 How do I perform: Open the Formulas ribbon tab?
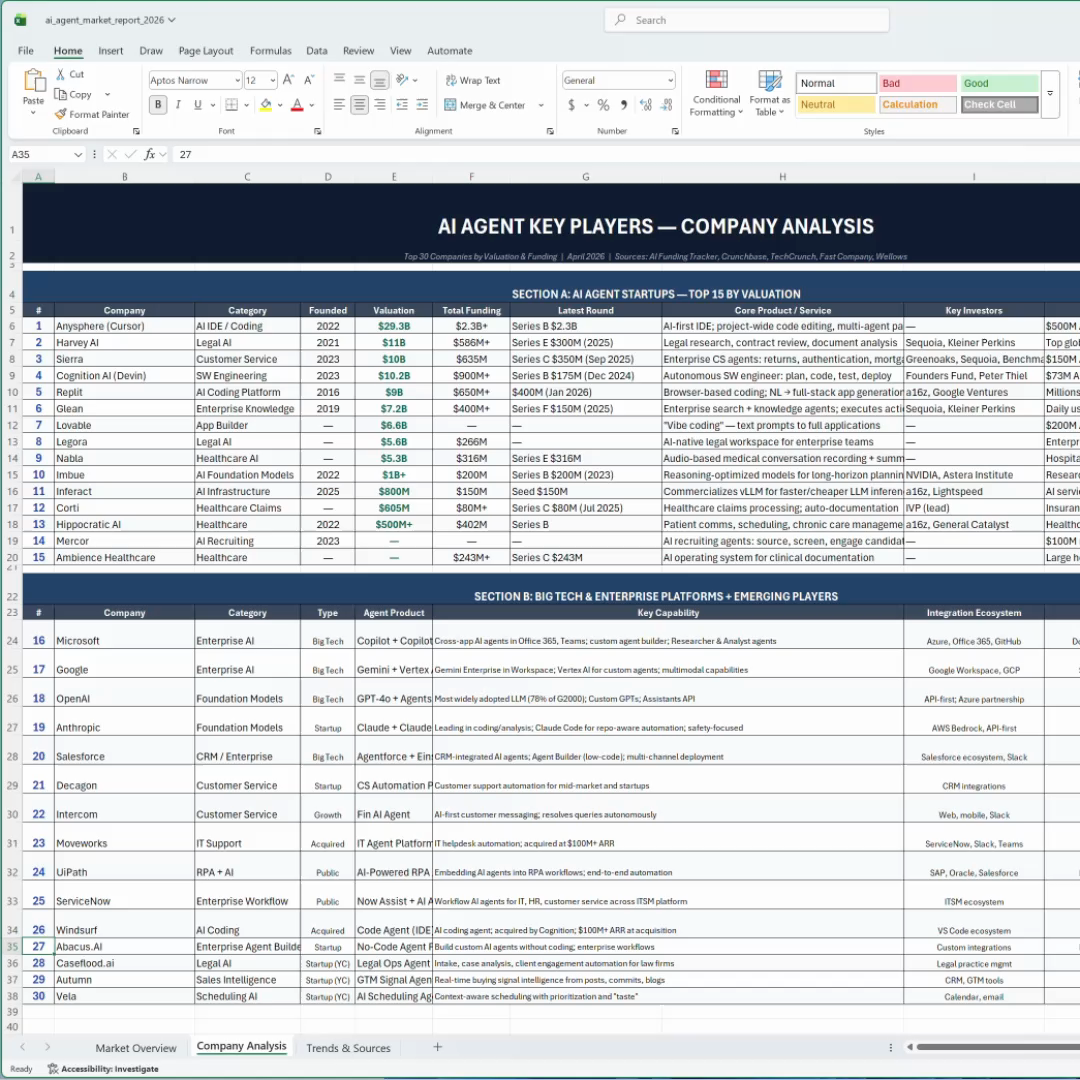[270, 51]
